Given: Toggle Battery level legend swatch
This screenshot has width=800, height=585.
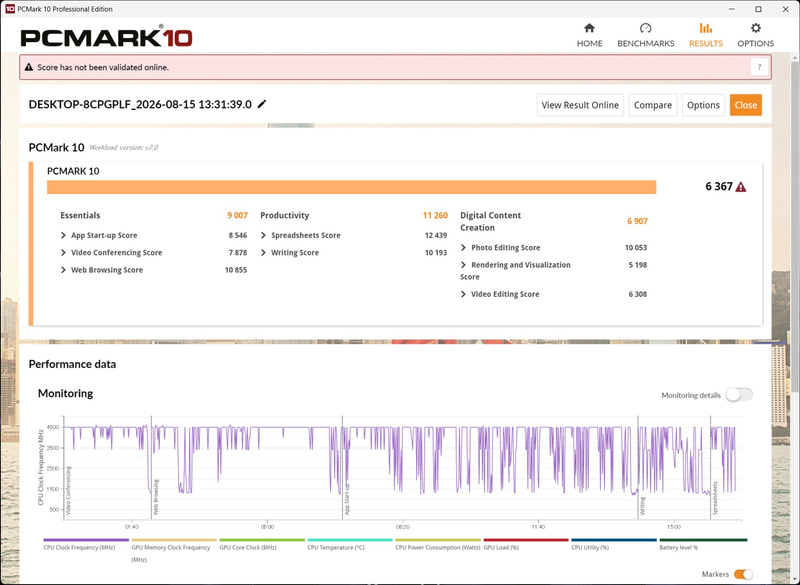Looking at the screenshot, I should click(x=703, y=540).
